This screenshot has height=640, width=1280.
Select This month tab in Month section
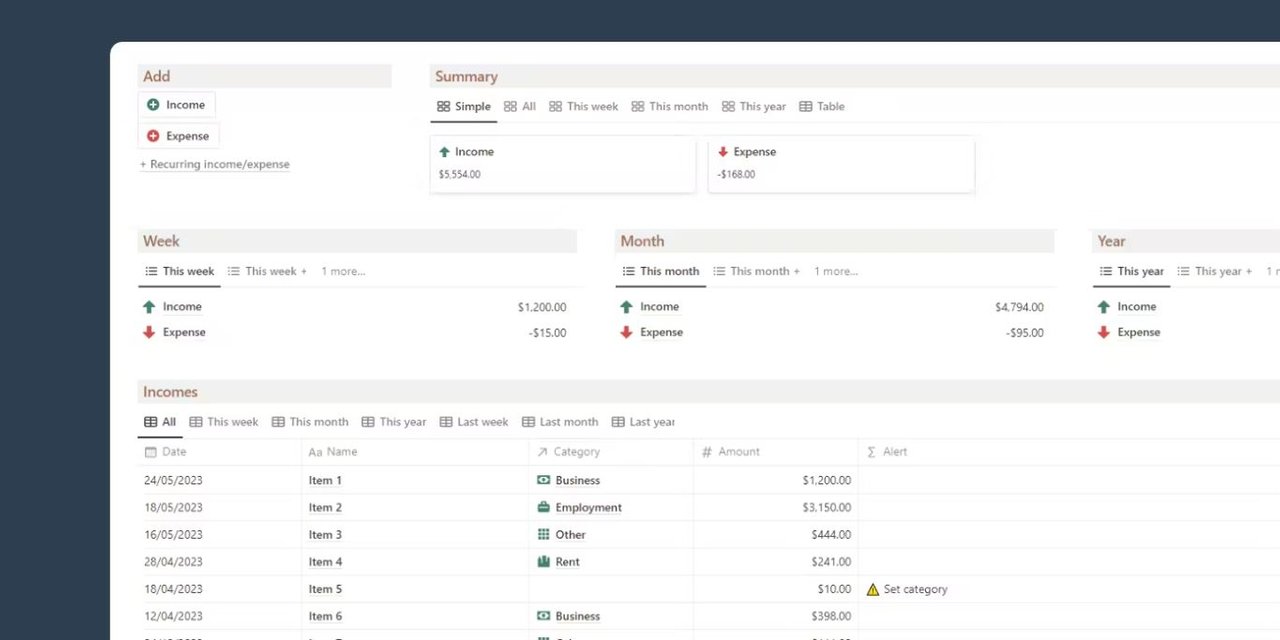[x=661, y=271]
